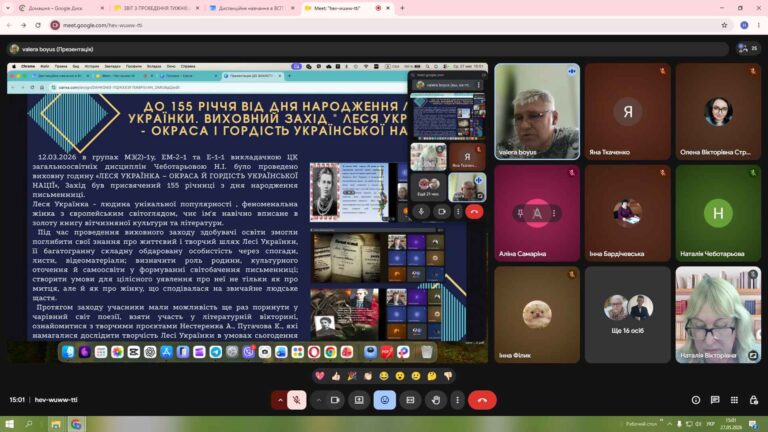Close the Google Диск browser tab

[102, 8]
